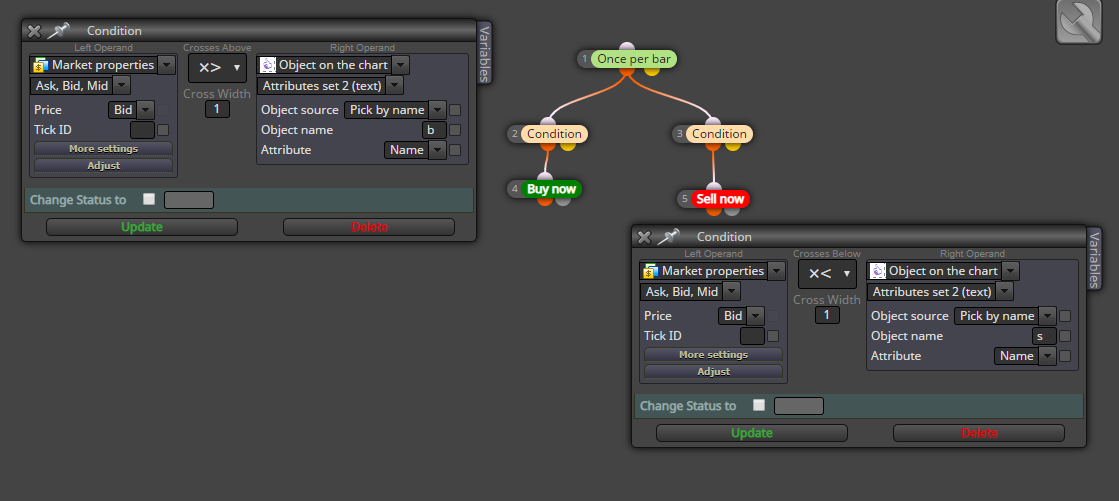
Task: Select the Once per bar node
Action: tap(634, 59)
